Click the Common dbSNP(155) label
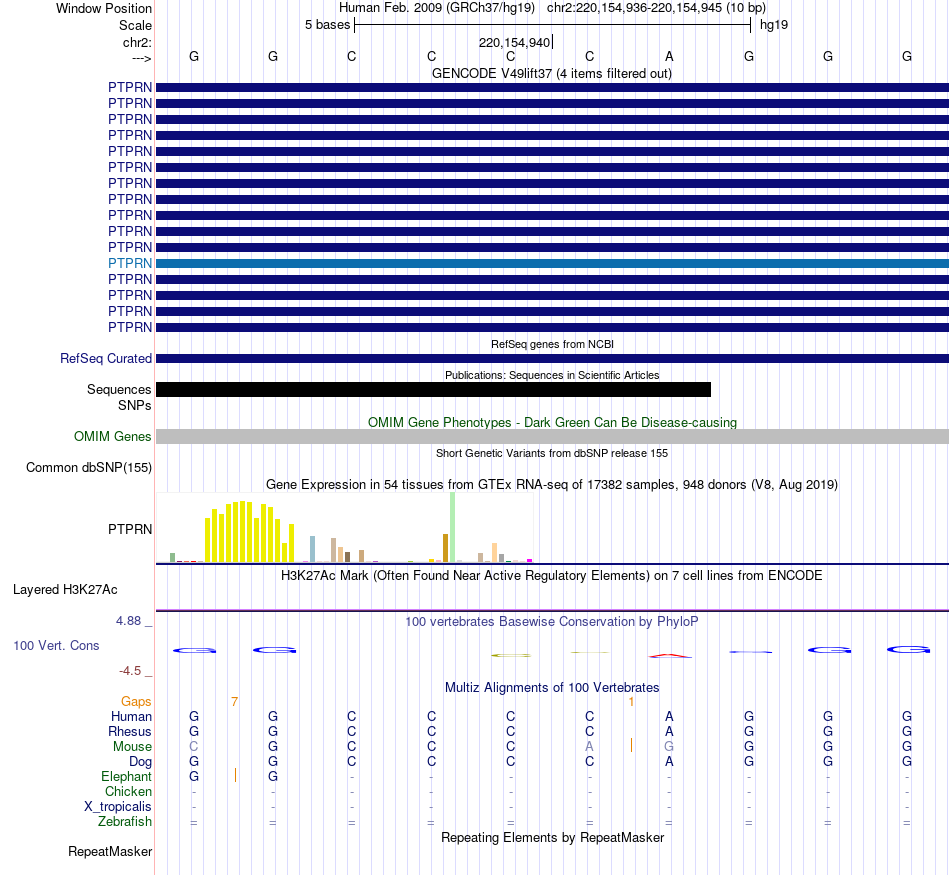Viewport: 950px width, 875px height. [89, 468]
